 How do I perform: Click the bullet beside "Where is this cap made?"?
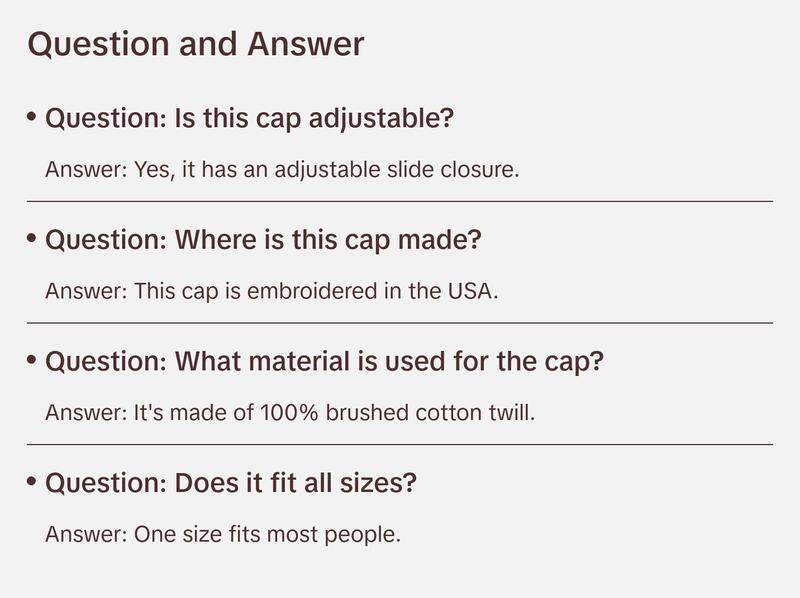(x=32, y=239)
